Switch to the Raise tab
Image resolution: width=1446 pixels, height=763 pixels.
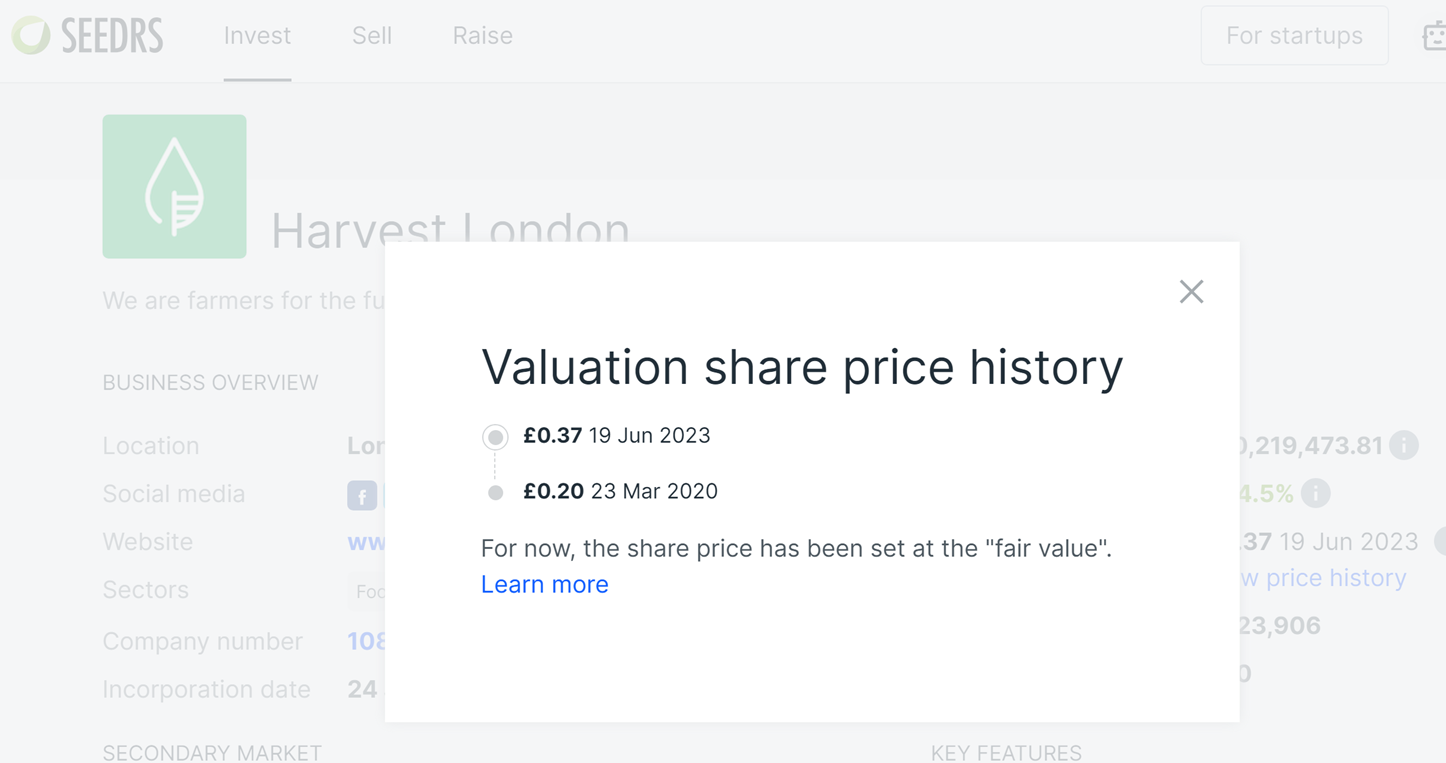(x=482, y=36)
